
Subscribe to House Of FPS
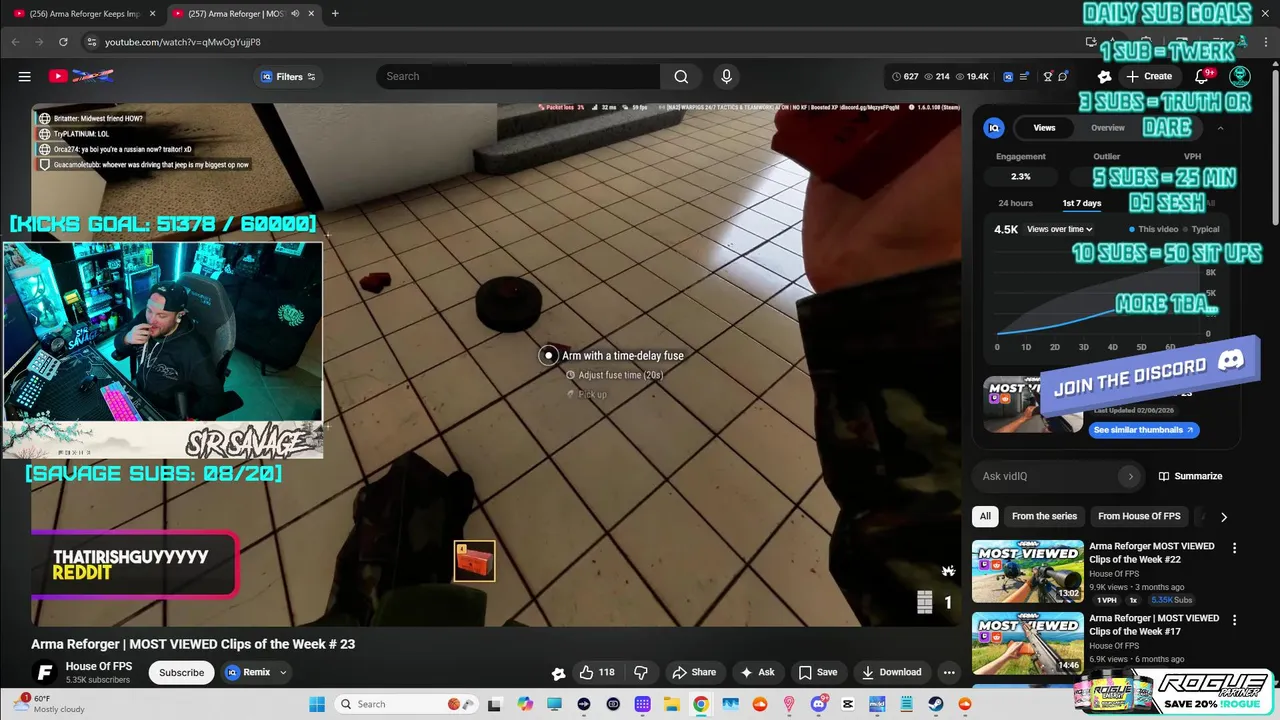pos(181,673)
